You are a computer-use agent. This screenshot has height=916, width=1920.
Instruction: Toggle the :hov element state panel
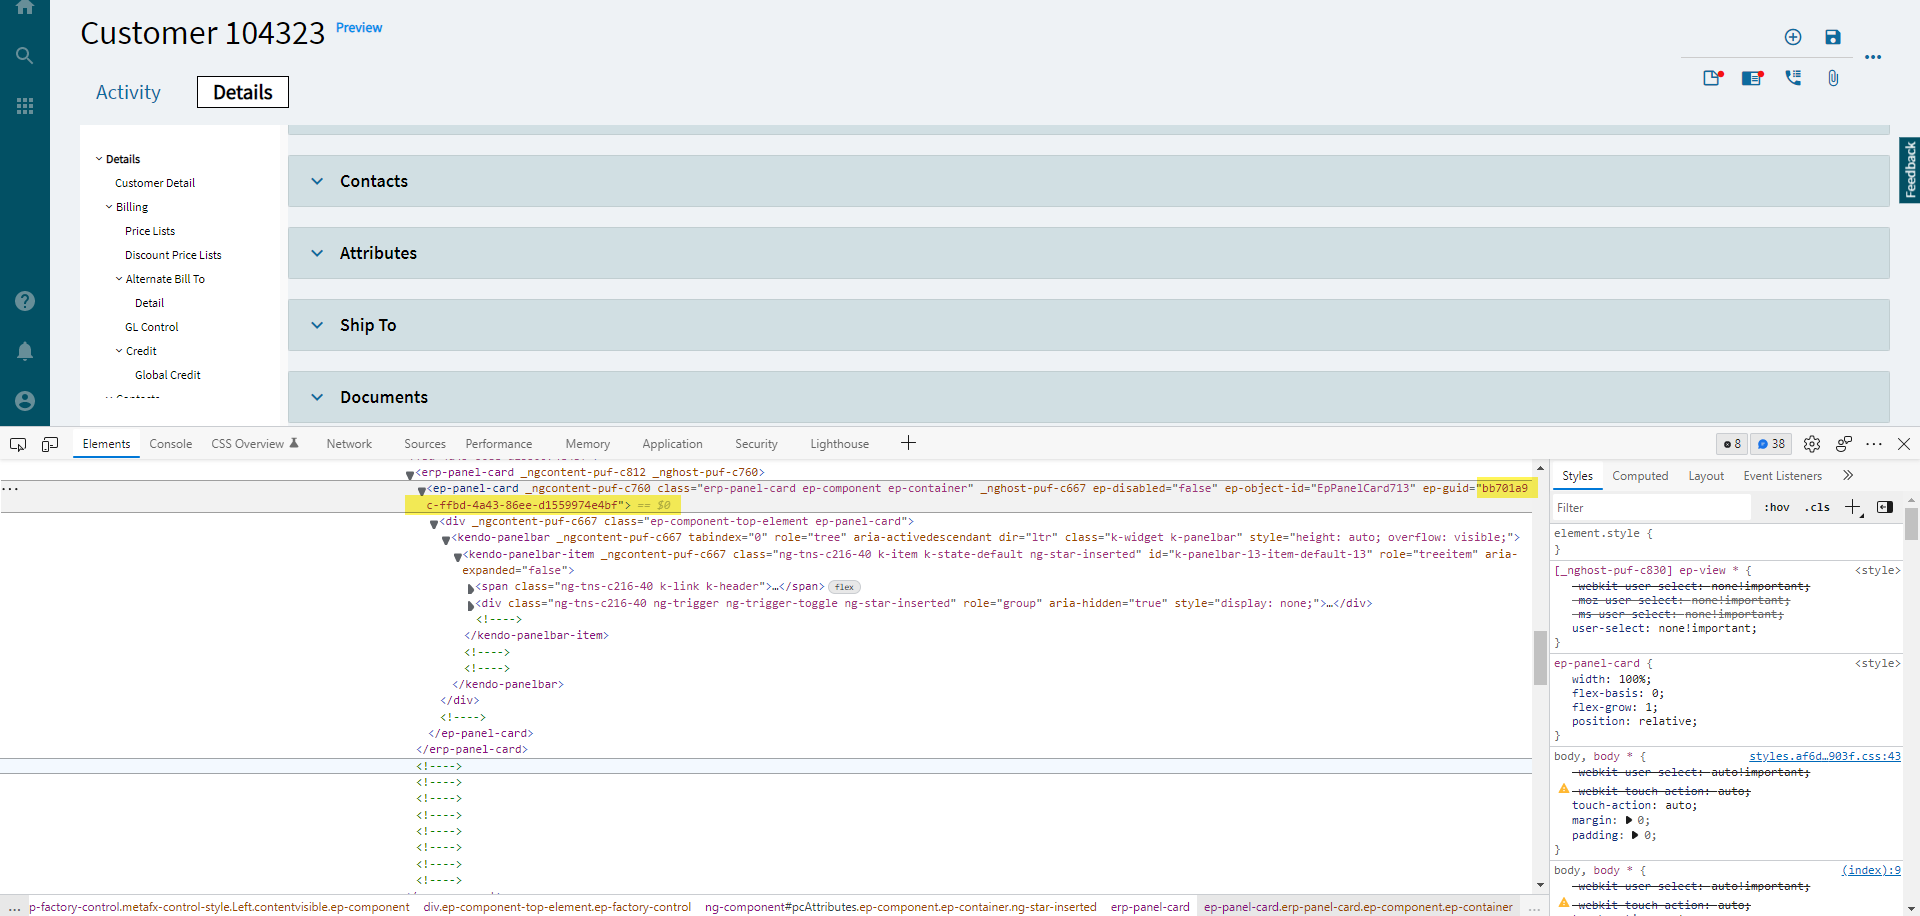1776,508
